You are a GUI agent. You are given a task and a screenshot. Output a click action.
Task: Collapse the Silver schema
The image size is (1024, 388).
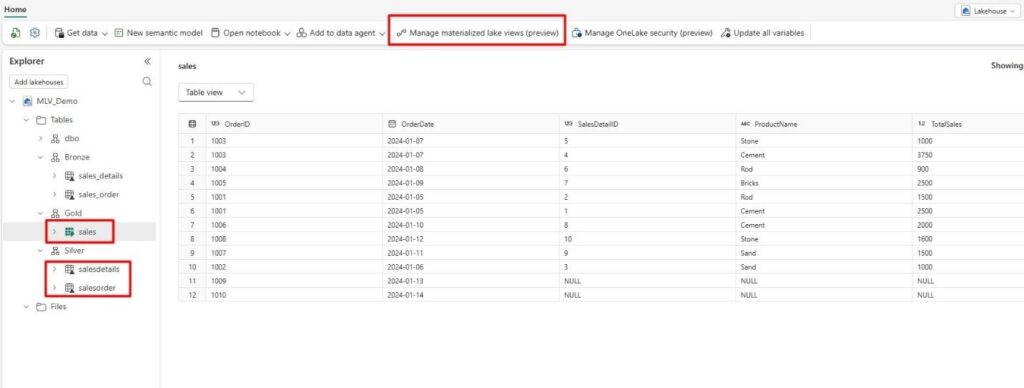tap(40, 250)
